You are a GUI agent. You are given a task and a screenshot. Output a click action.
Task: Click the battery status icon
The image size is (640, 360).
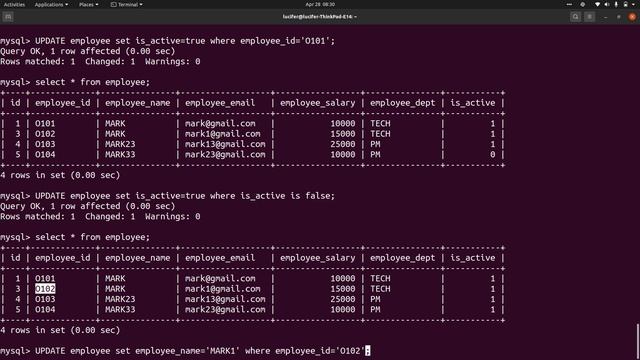625,4
